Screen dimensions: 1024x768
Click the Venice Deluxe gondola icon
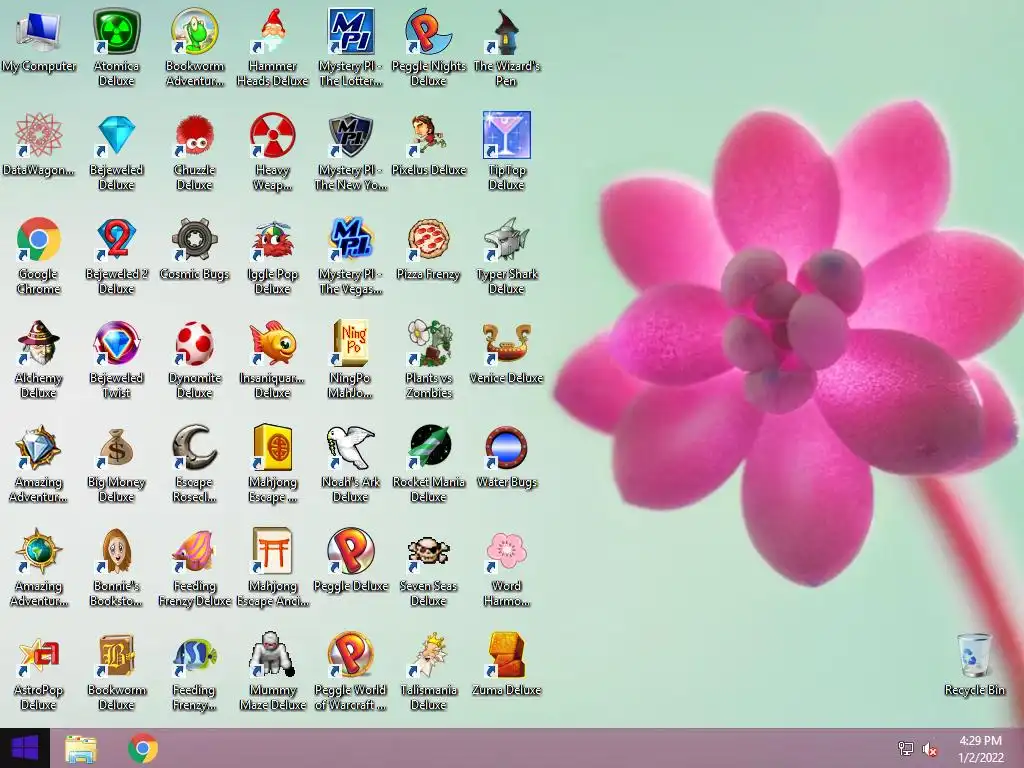(507, 343)
